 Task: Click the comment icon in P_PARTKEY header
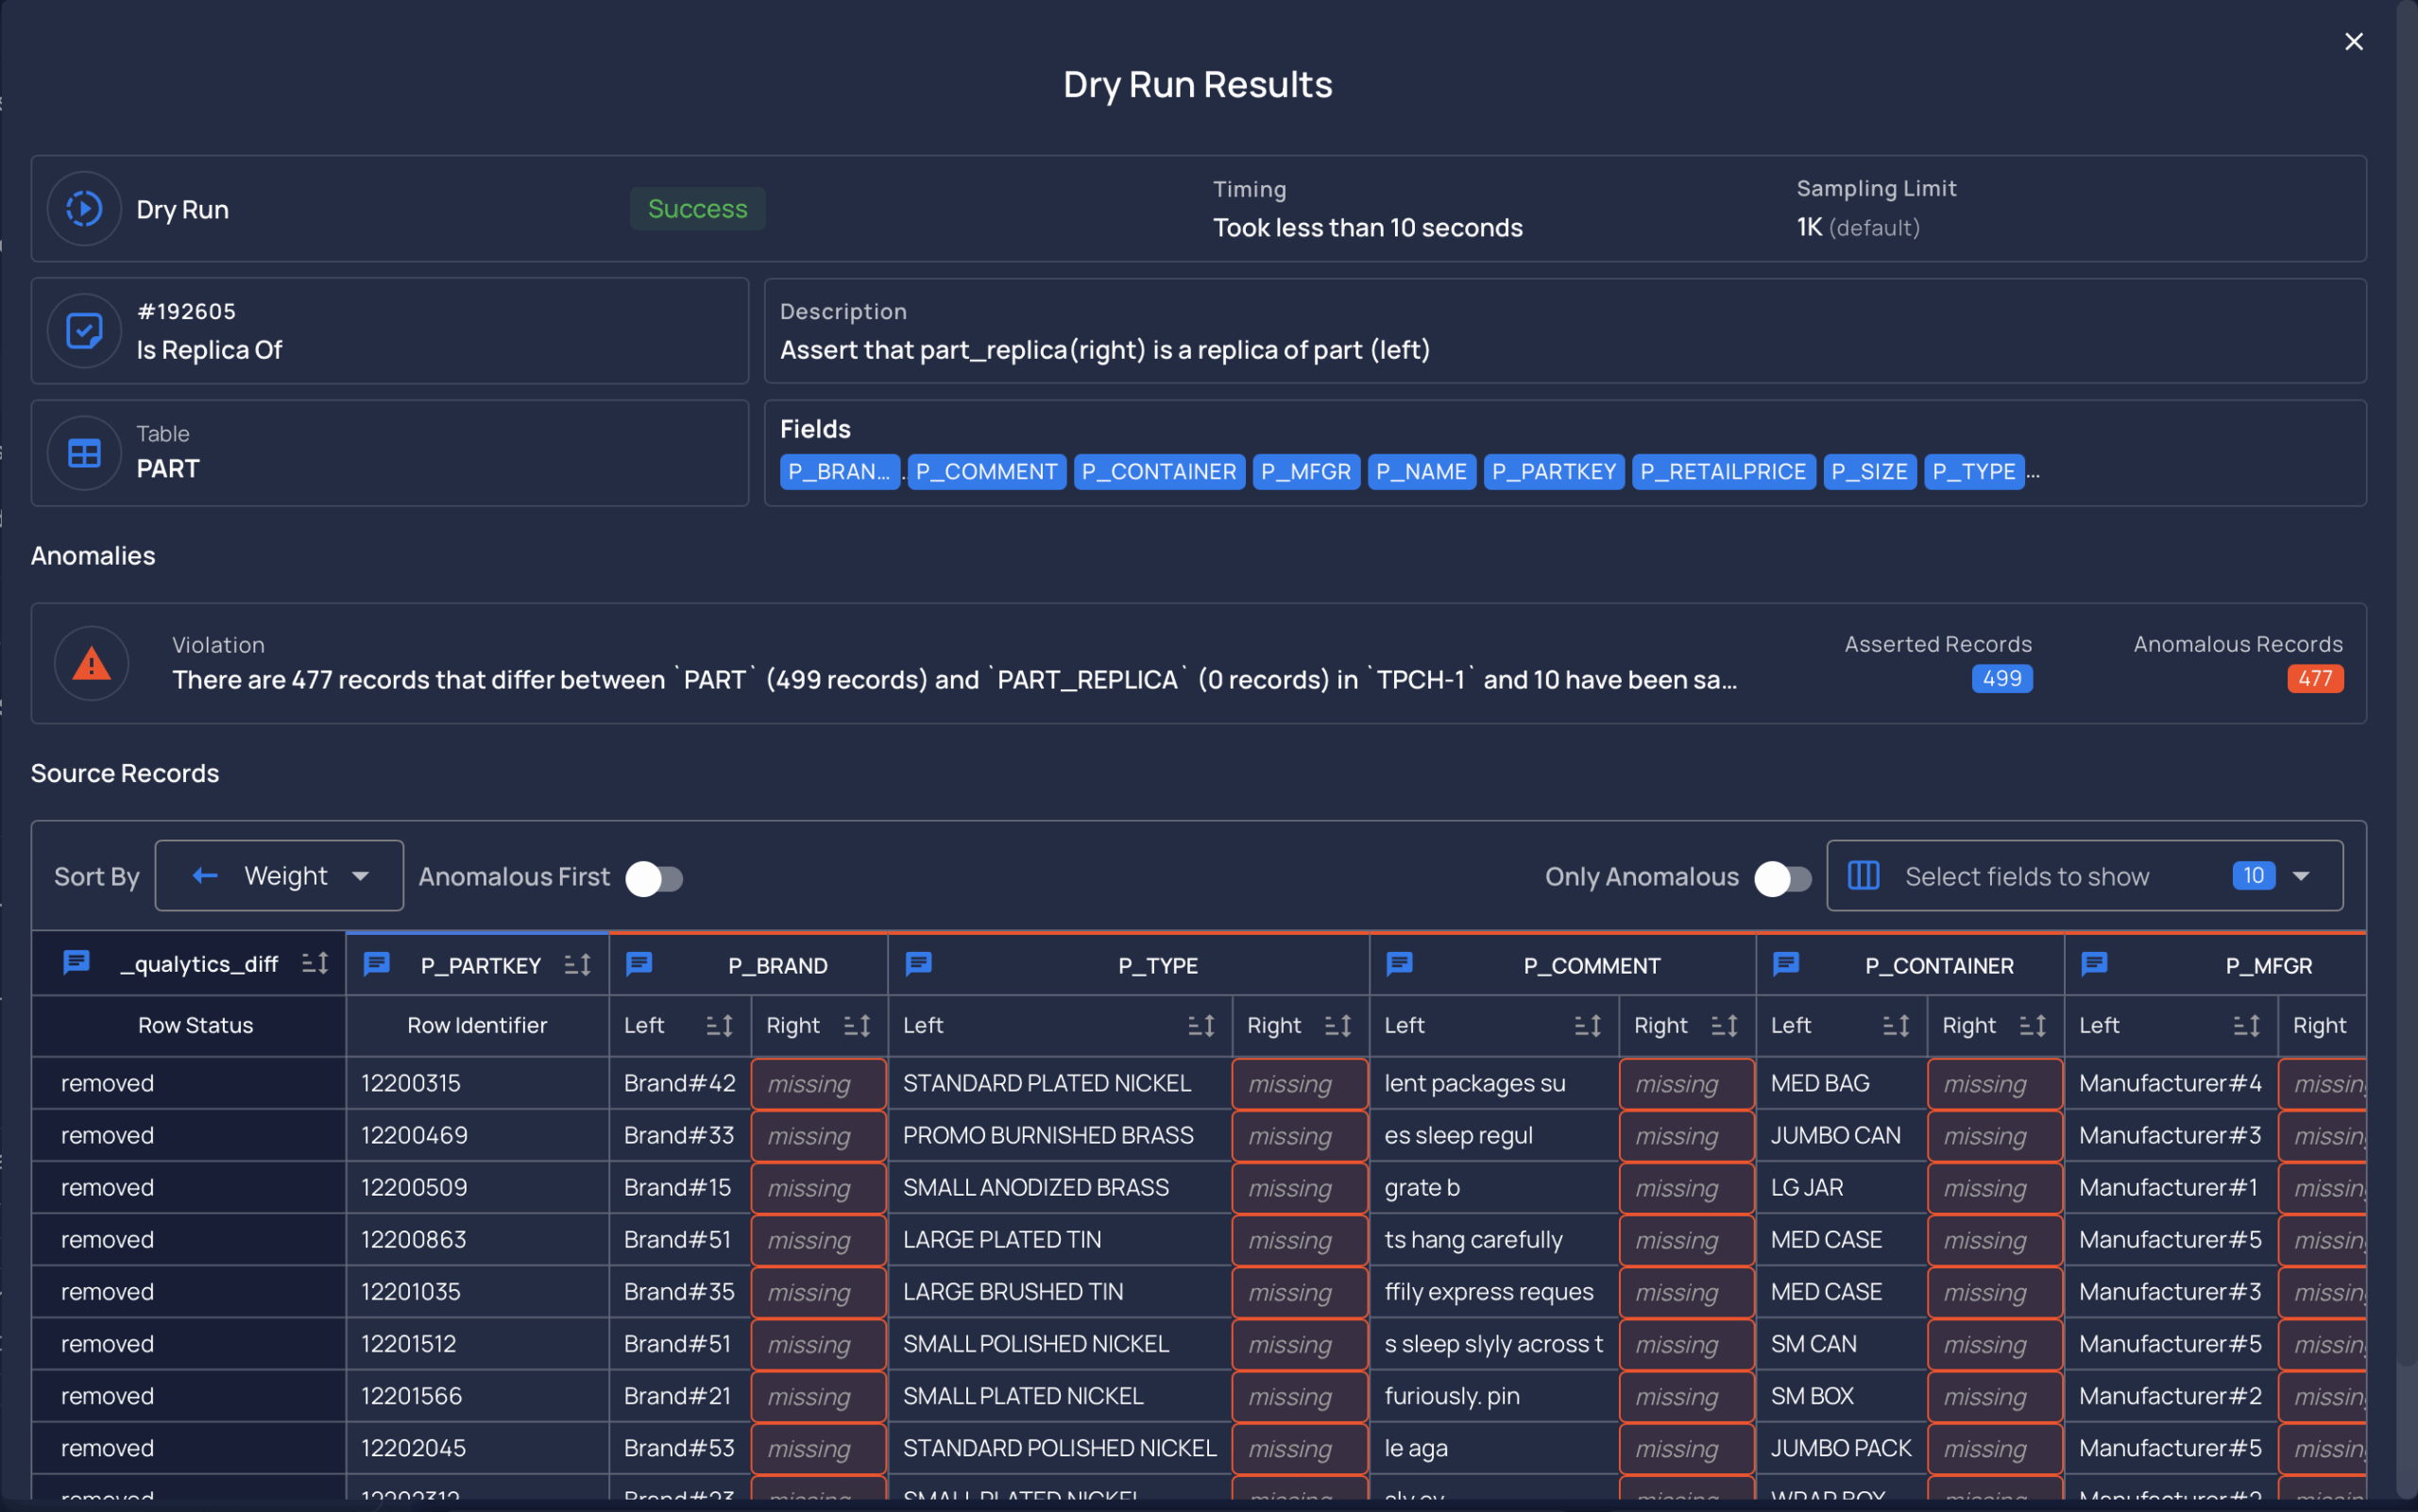pyautogui.click(x=376, y=964)
